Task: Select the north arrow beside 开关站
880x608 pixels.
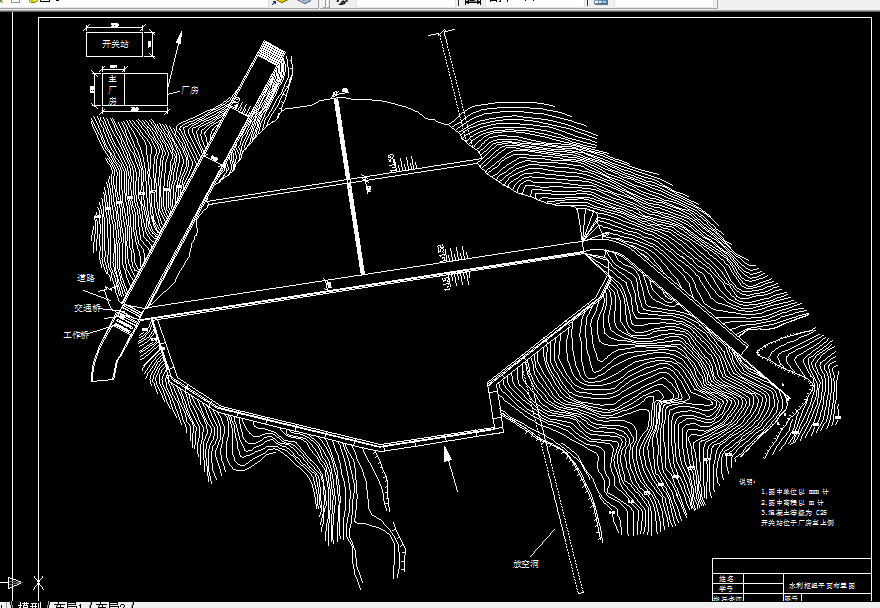Action: click(175, 57)
